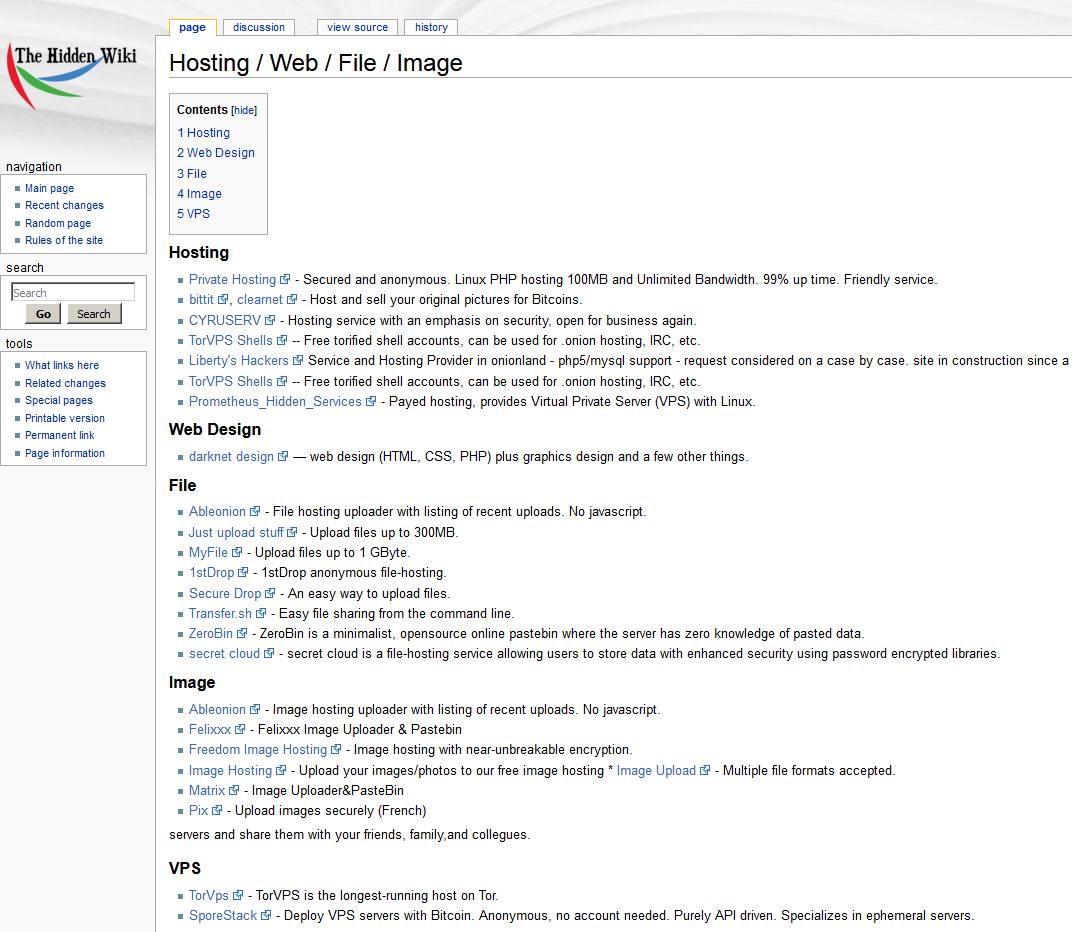This screenshot has height=932, width=1072.
Task: Click external-link icon after Prometheus_Hidden_Services
Action: tap(371, 401)
